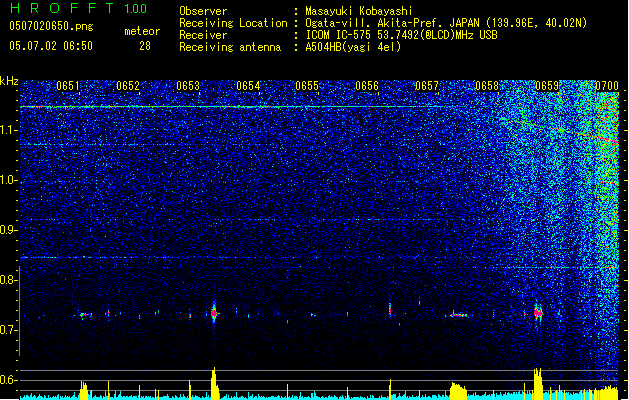Click the kHz axis unit label
This screenshot has height=400, width=629.
[9, 81]
